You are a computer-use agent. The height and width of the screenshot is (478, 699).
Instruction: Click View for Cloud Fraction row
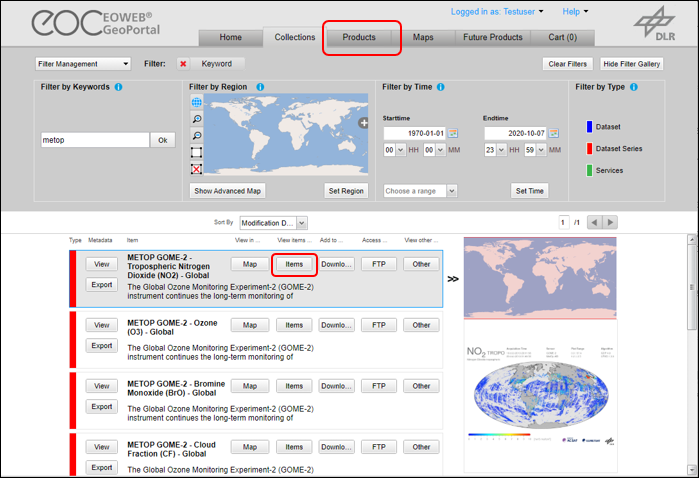coord(102,447)
